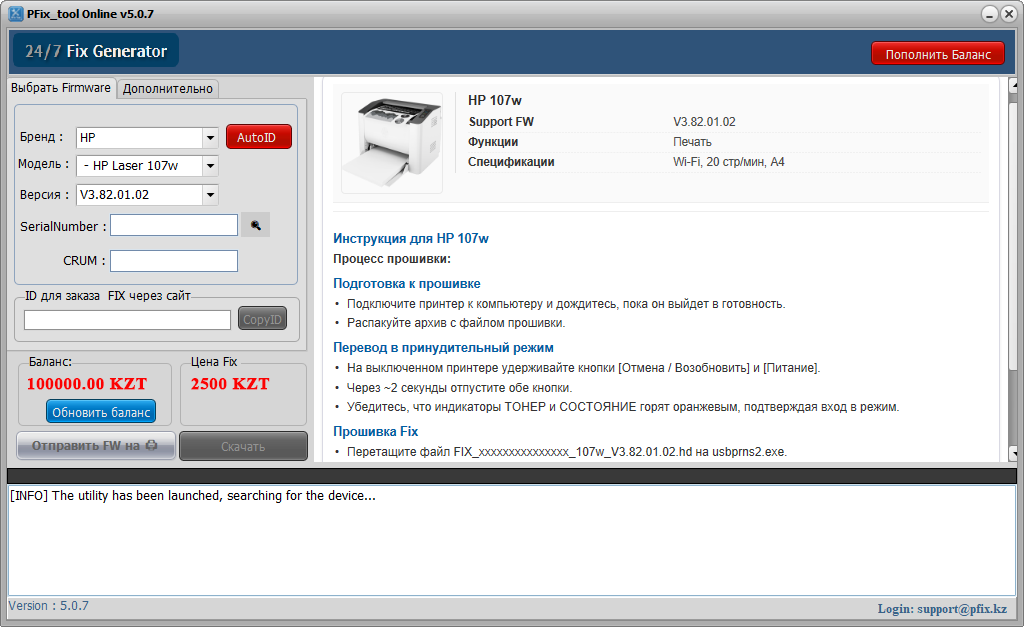Click the Пополнить Баланс button

pyautogui.click(x=937, y=53)
